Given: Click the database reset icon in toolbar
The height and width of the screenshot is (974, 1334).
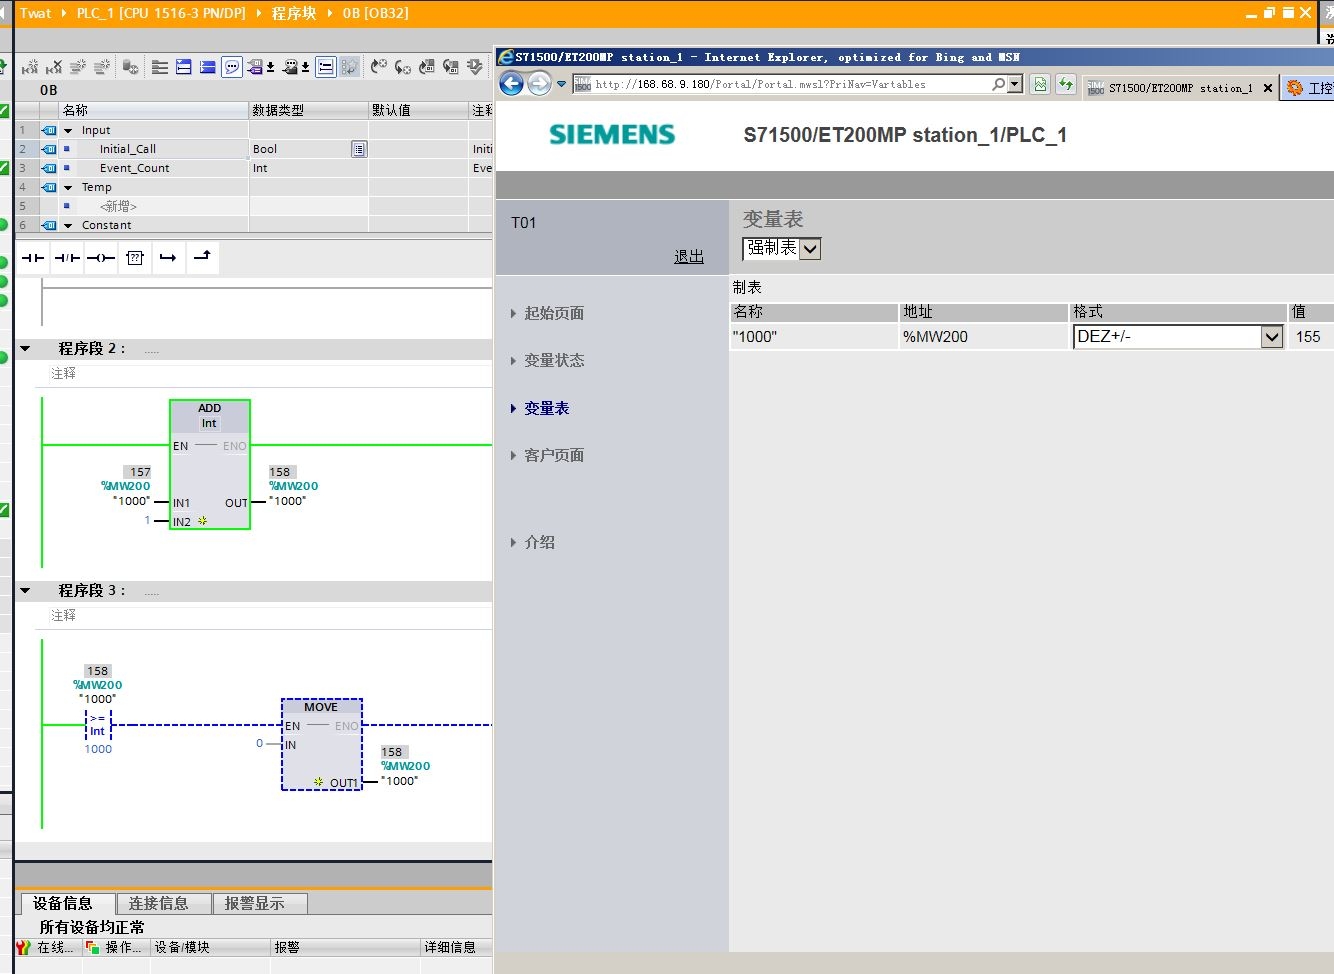Looking at the screenshot, I should pos(130,67).
